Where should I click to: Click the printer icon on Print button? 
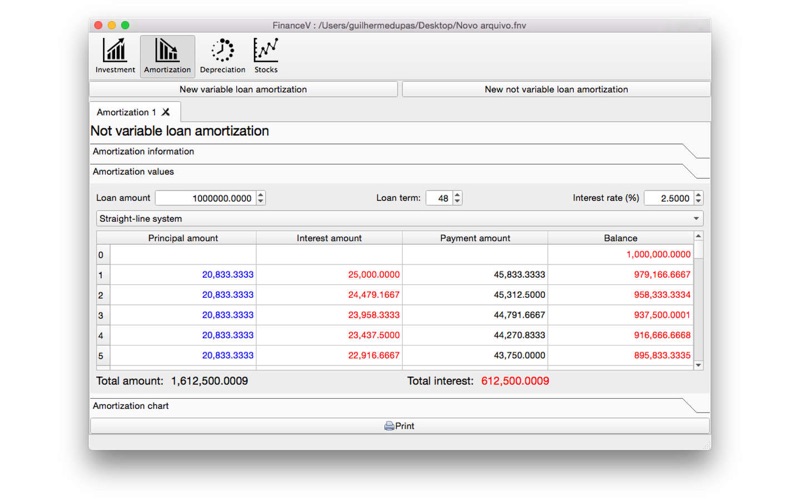tap(389, 426)
